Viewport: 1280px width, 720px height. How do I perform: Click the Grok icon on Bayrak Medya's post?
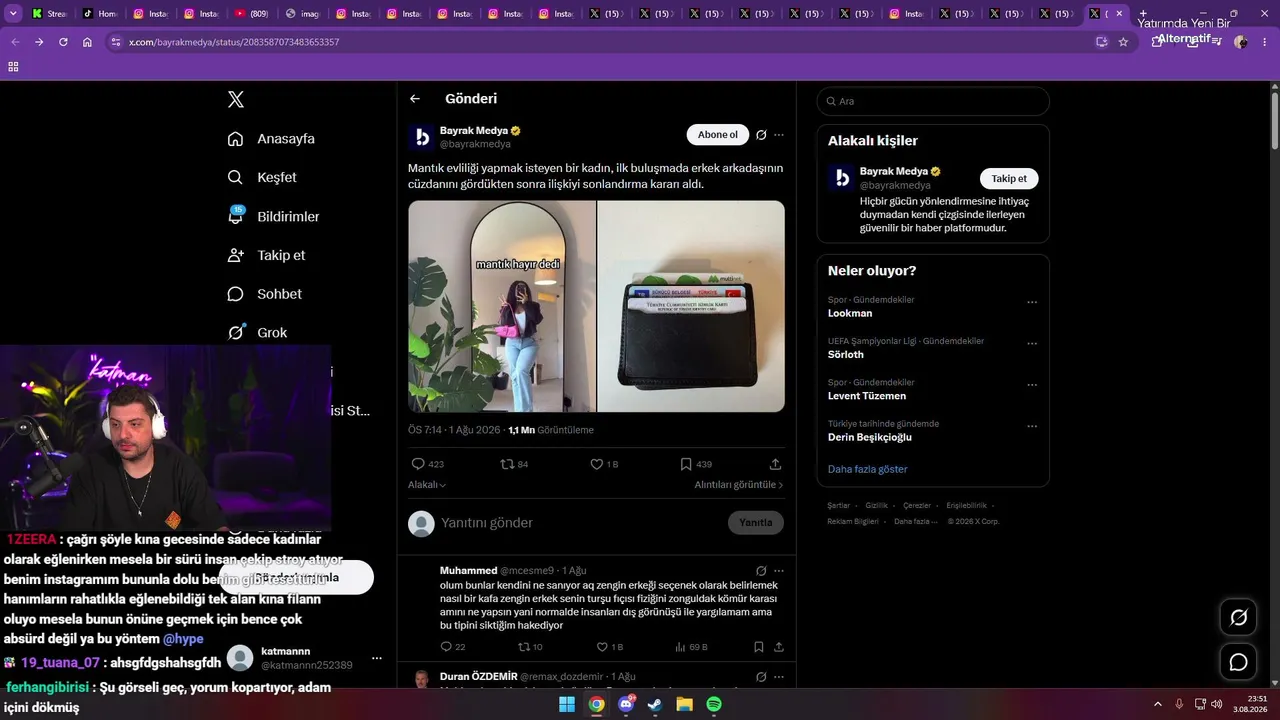pos(761,135)
